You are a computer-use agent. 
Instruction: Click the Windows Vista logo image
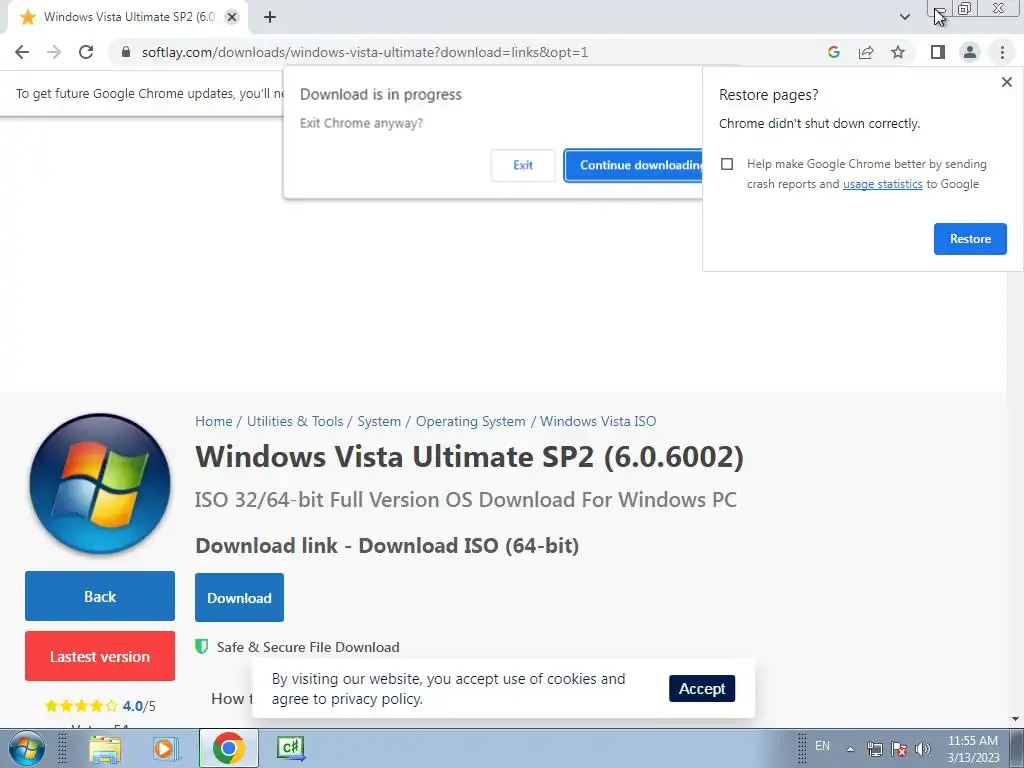tap(100, 484)
